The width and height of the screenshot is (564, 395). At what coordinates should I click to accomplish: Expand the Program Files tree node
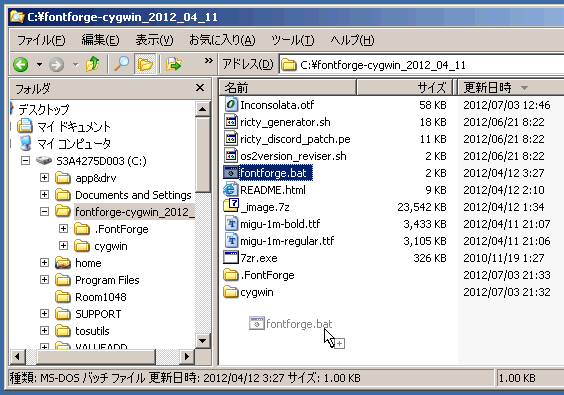(44, 280)
